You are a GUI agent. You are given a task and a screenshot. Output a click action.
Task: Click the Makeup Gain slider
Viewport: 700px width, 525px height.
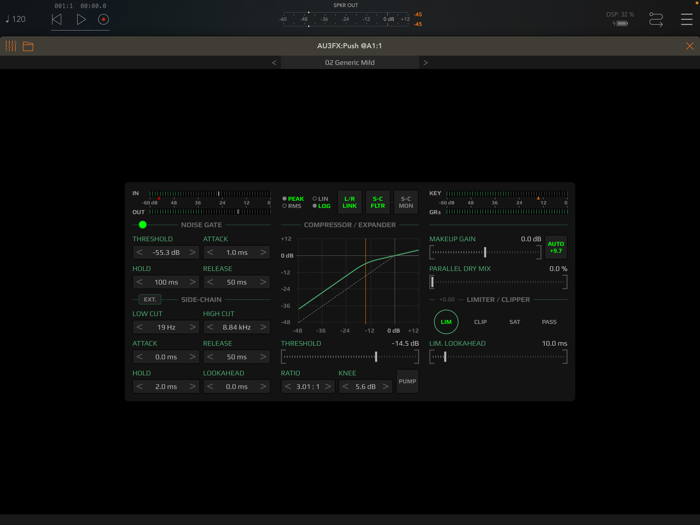[485, 252]
